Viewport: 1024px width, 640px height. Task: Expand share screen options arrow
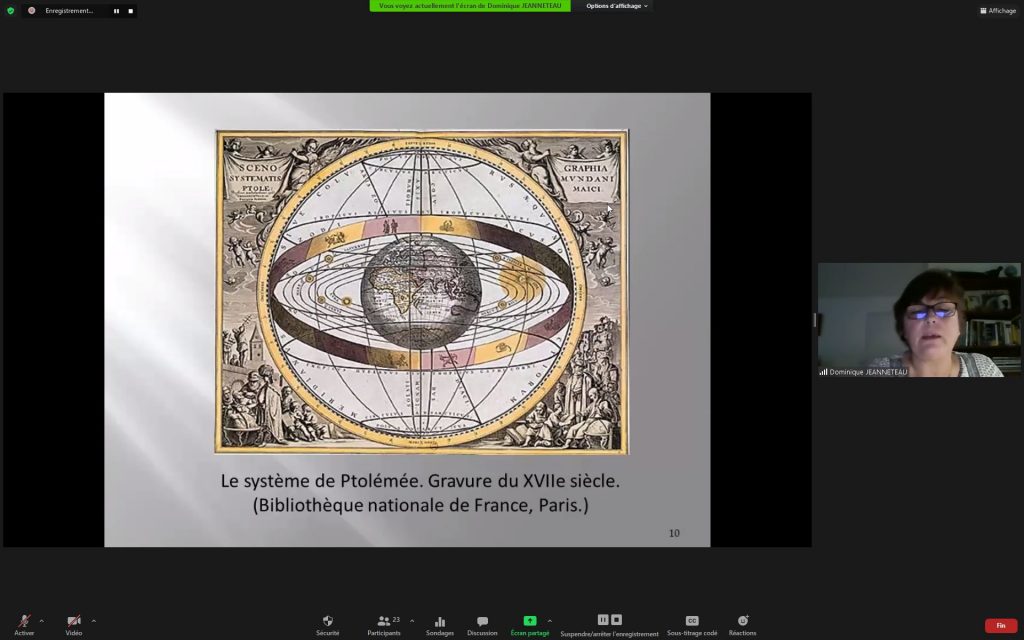tap(550, 621)
